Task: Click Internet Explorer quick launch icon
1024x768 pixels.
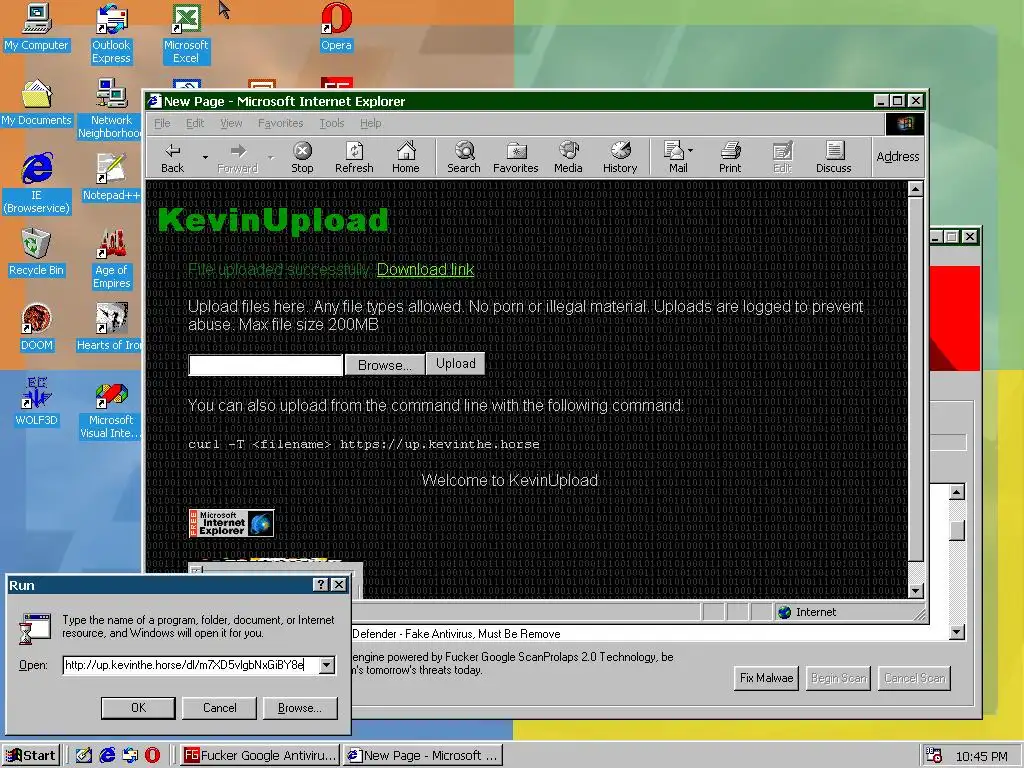Action: tap(106, 756)
